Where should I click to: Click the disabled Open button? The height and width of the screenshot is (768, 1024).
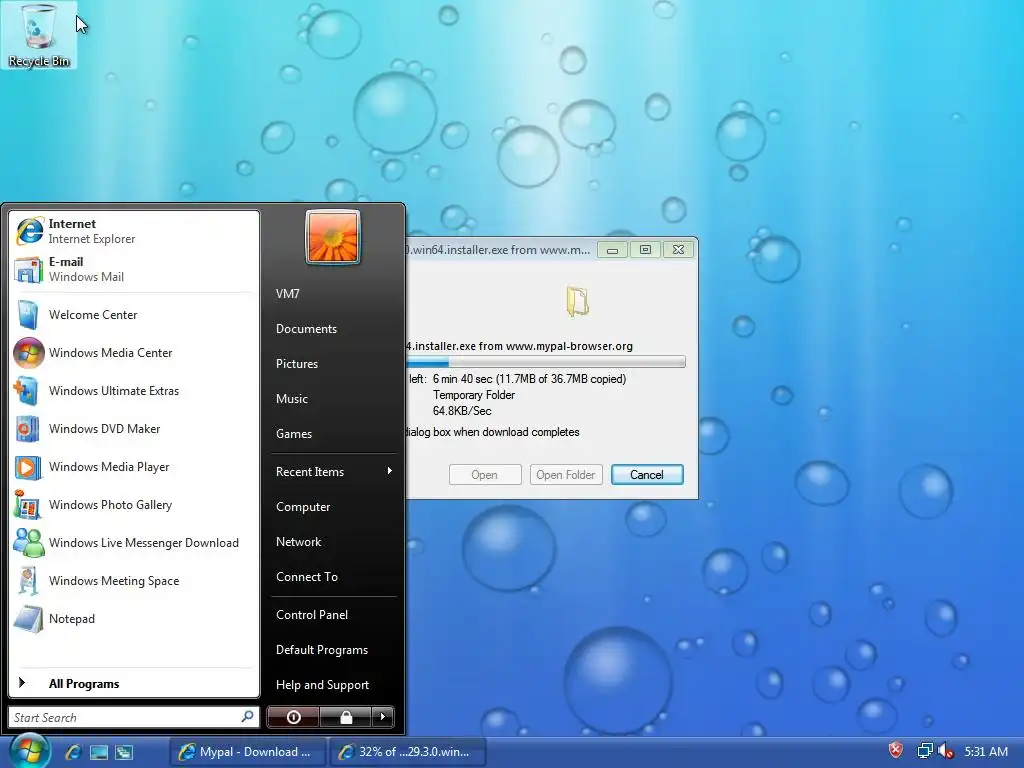(485, 475)
